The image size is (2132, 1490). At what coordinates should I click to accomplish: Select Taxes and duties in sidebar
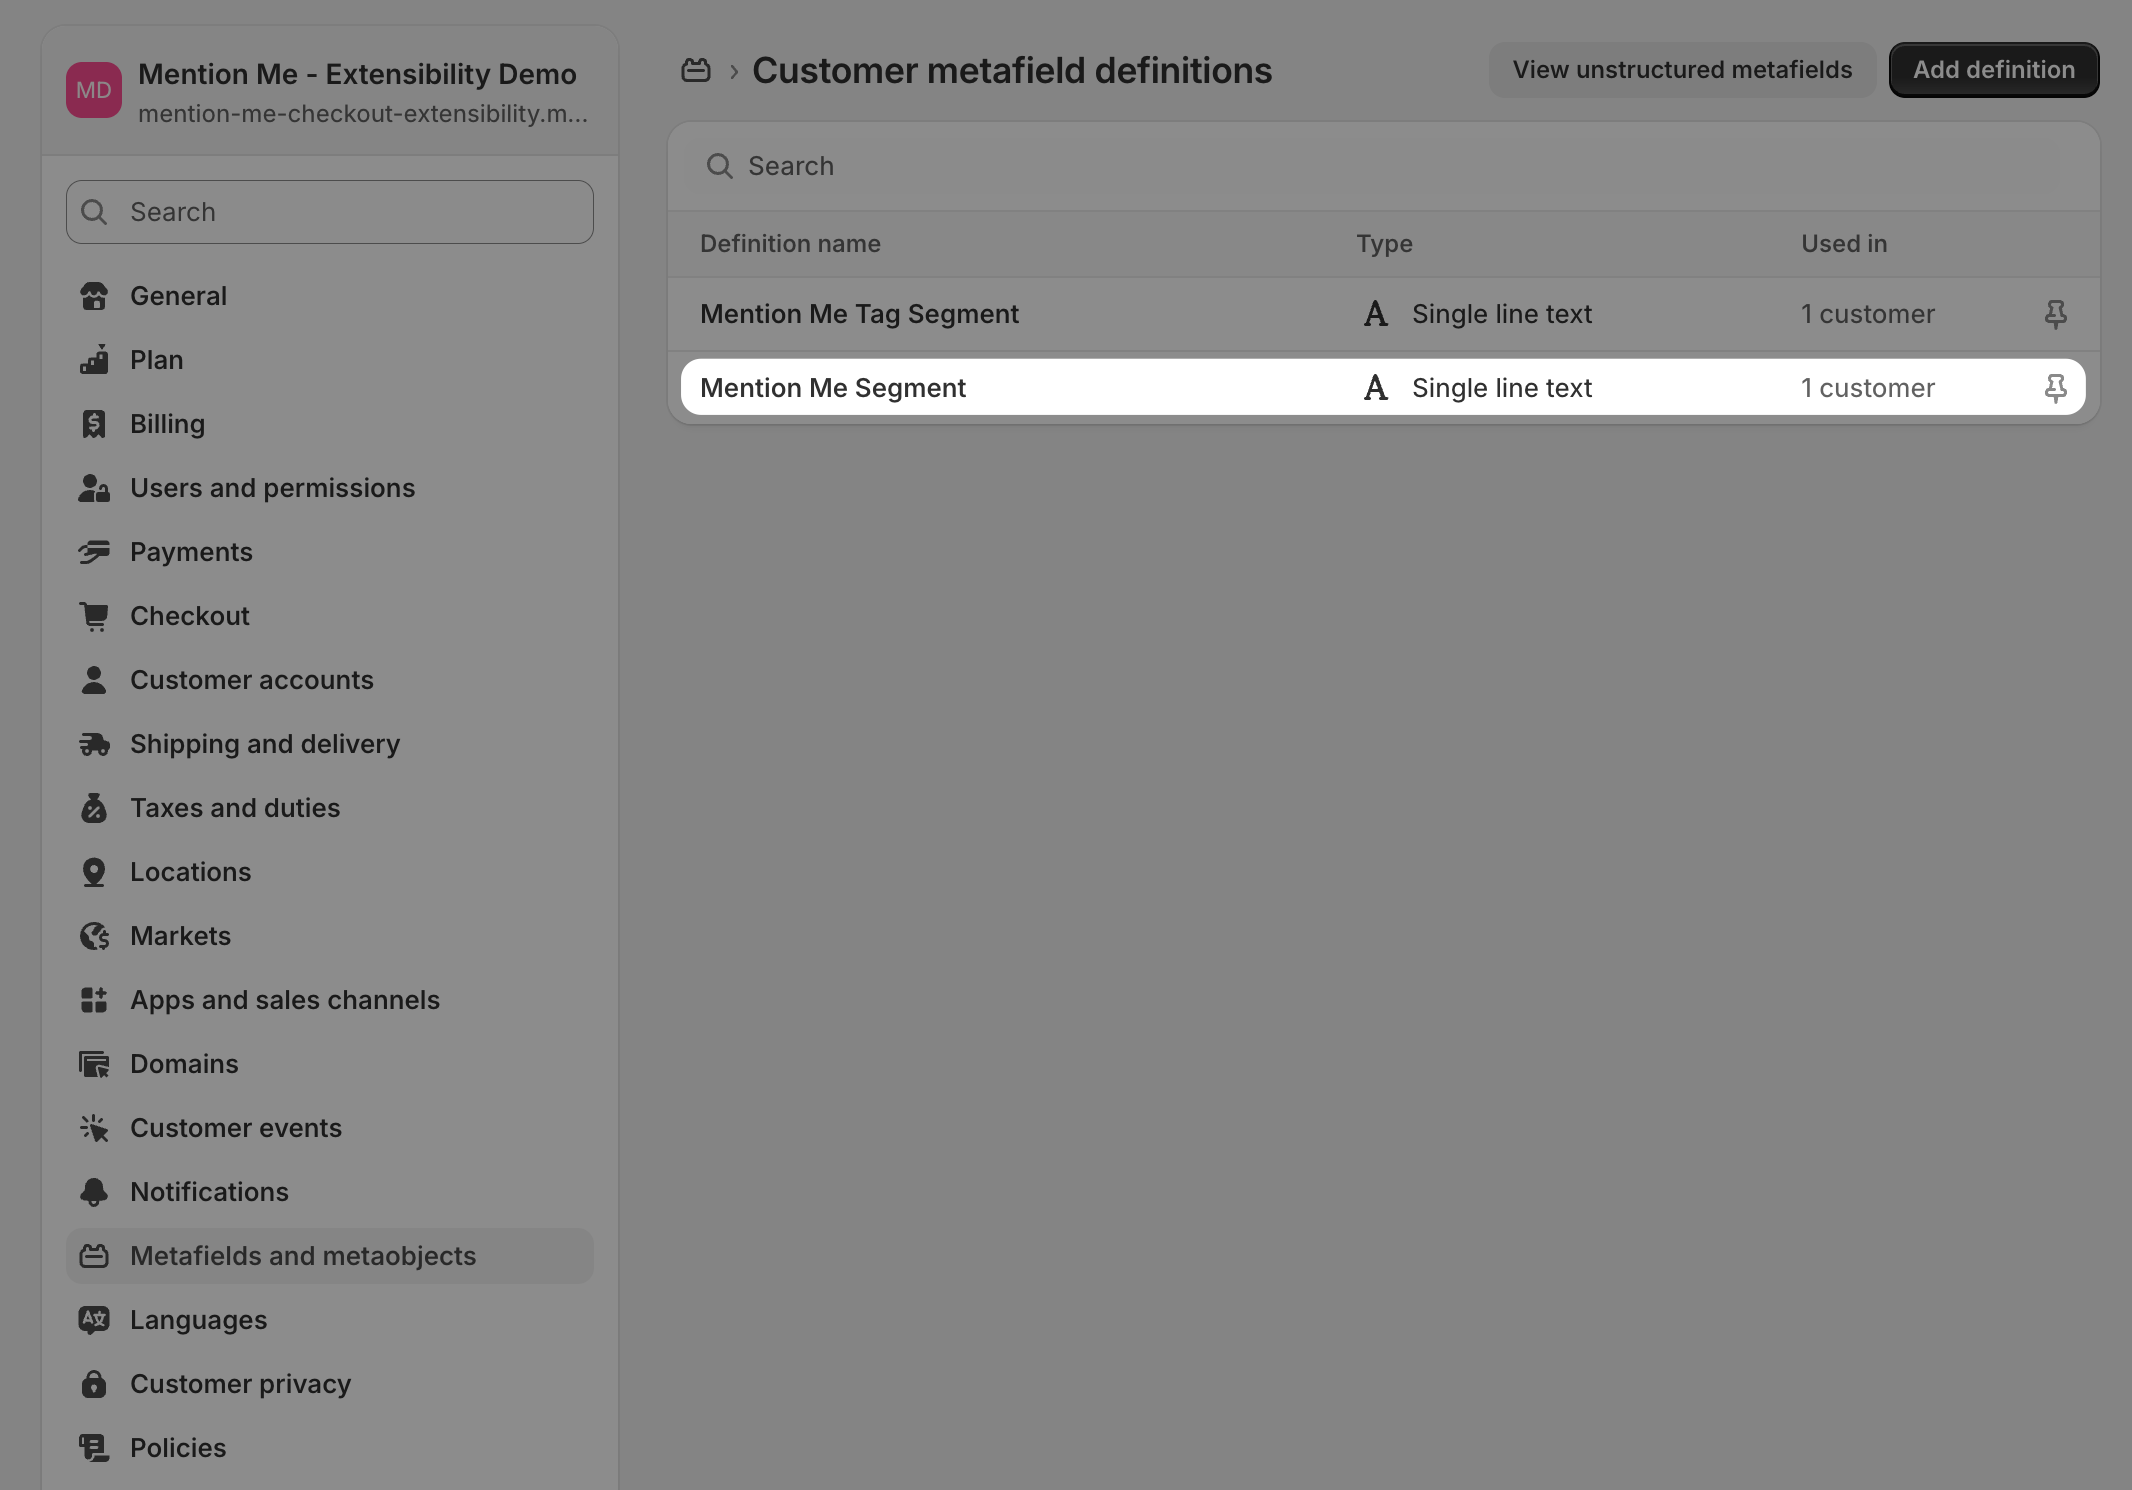[235, 808]
